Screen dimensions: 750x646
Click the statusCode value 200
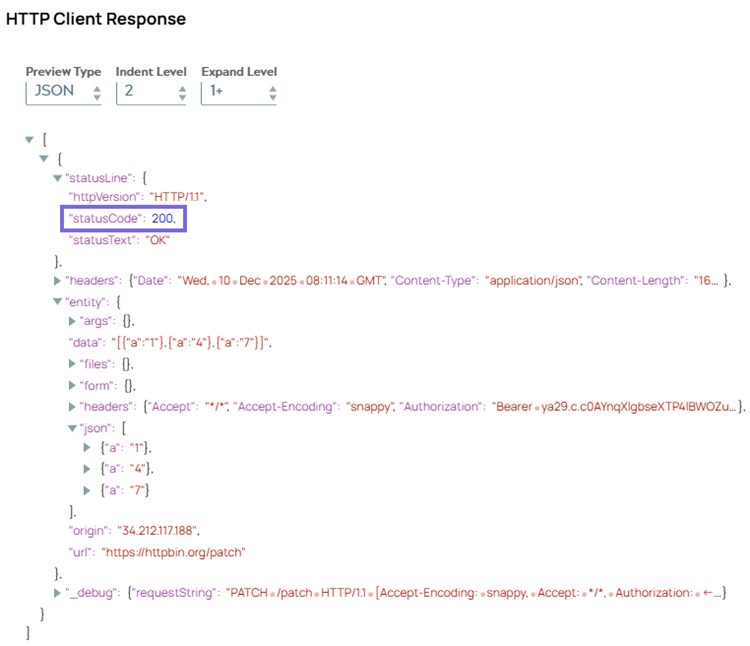coord(165,218)
